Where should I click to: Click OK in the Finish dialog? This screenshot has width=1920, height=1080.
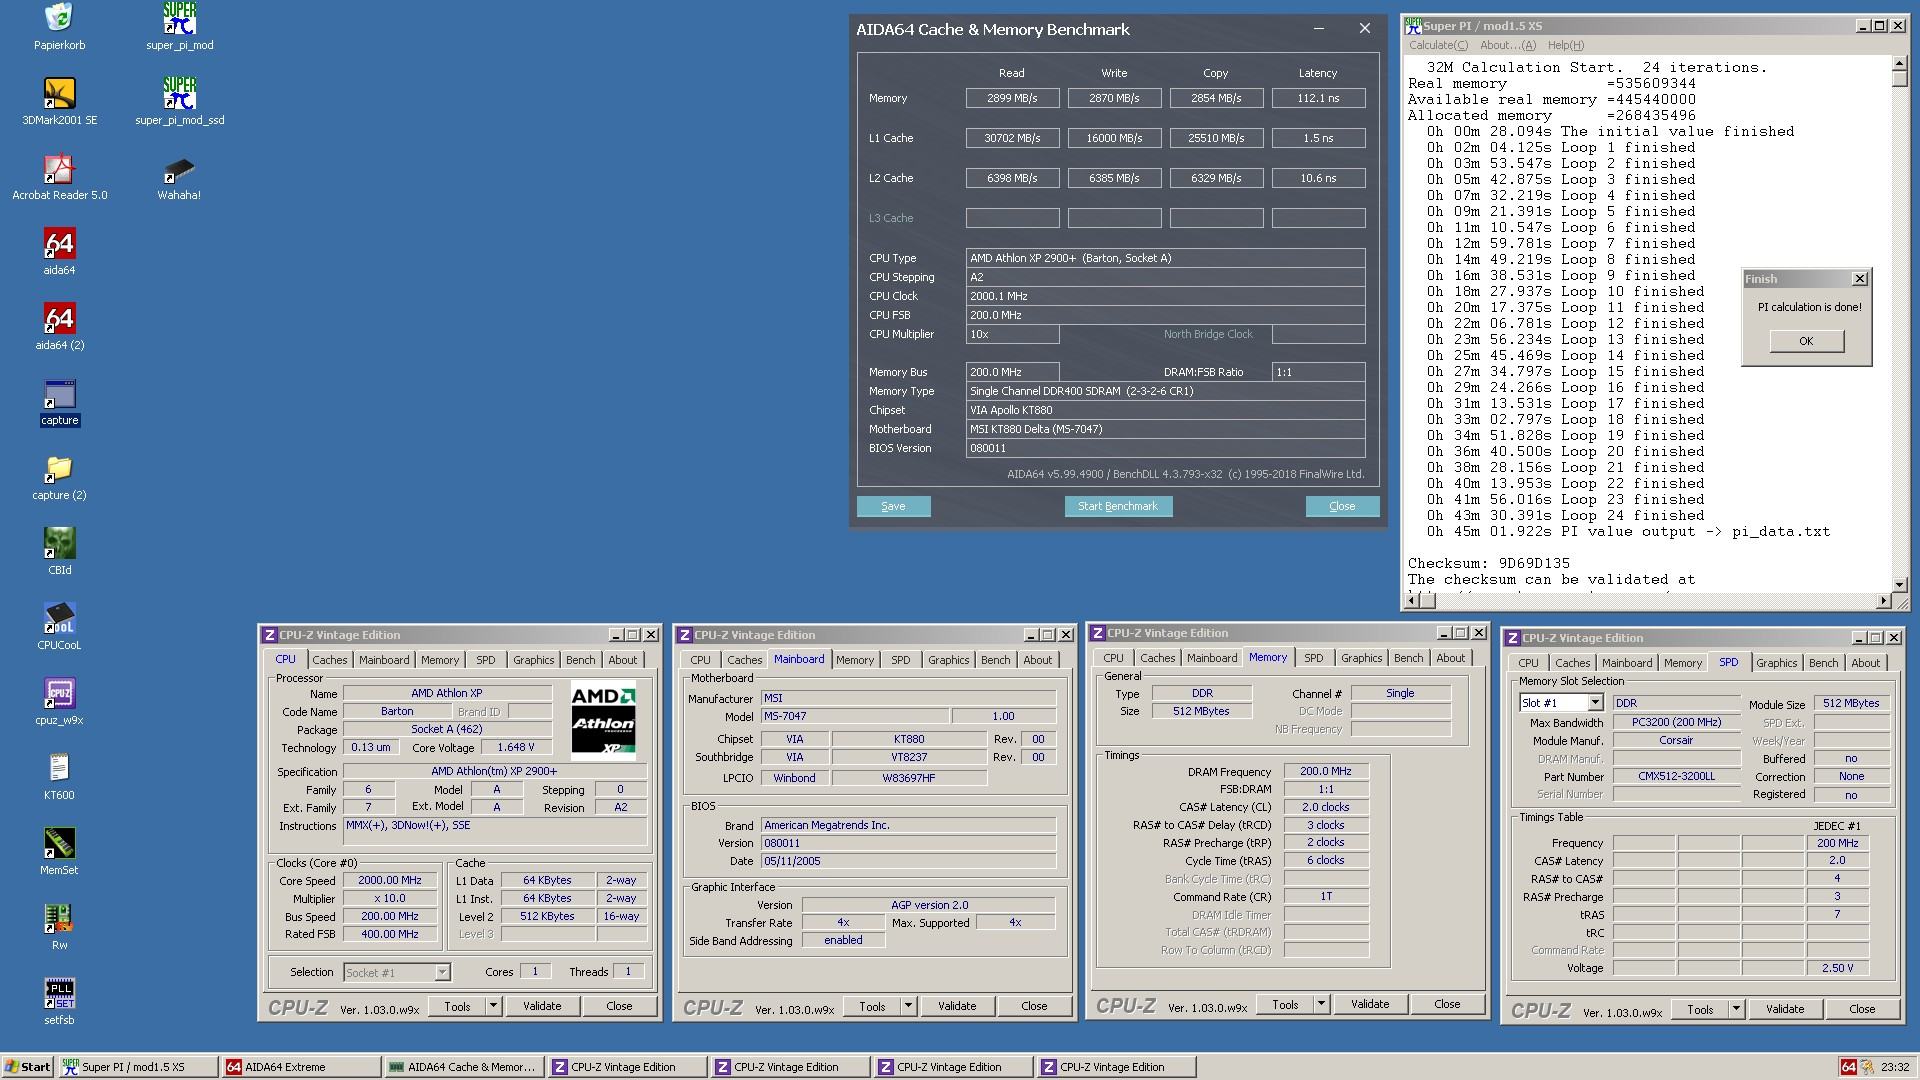(1806, 341)
